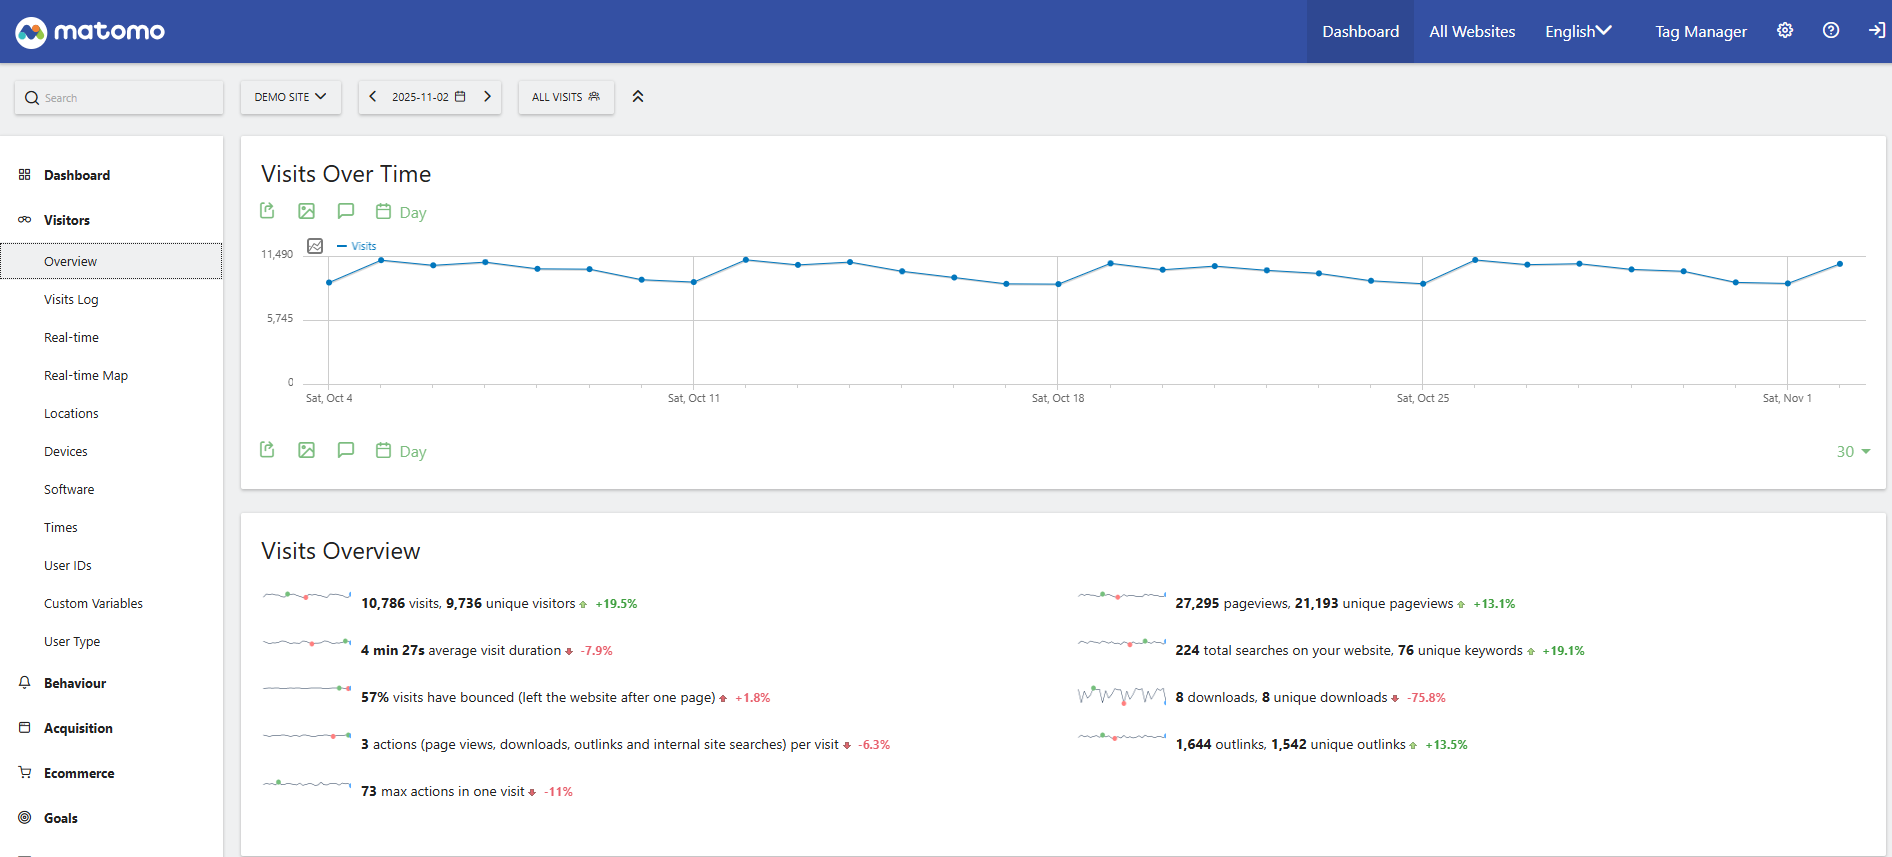Open the ALL VISITS segment selector

[565, 97]
